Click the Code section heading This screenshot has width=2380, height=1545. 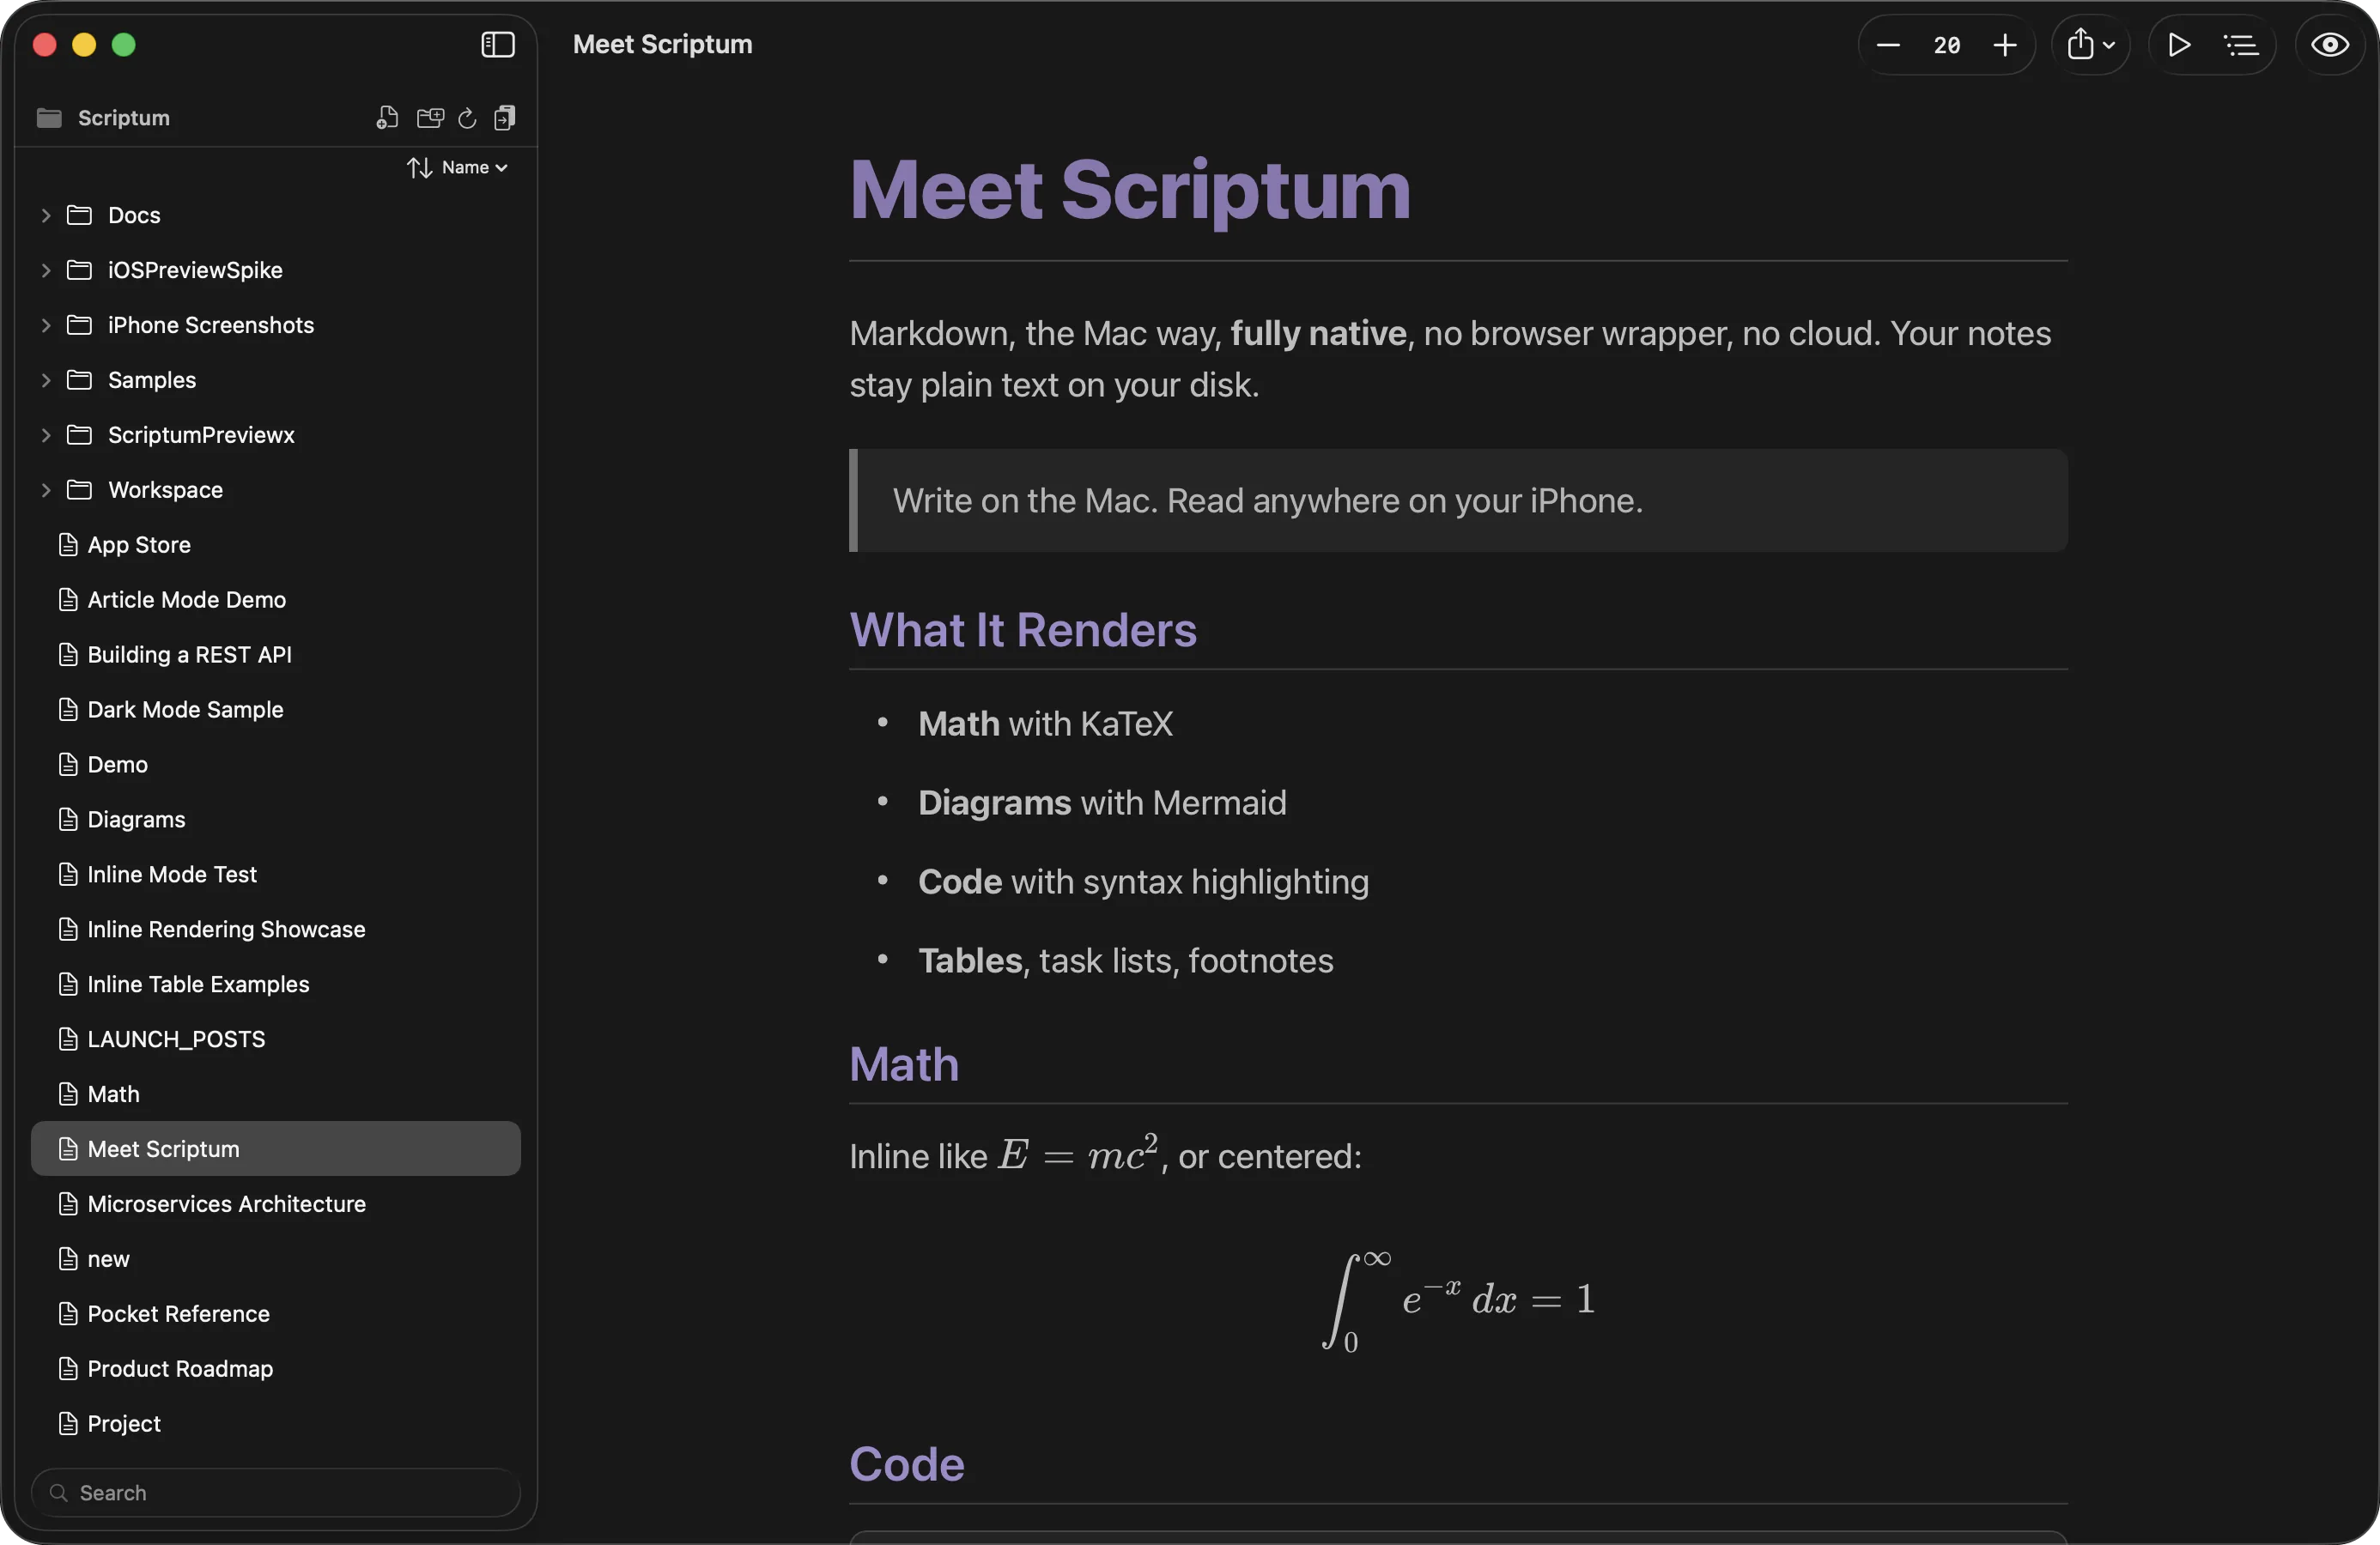[907, 1465]
